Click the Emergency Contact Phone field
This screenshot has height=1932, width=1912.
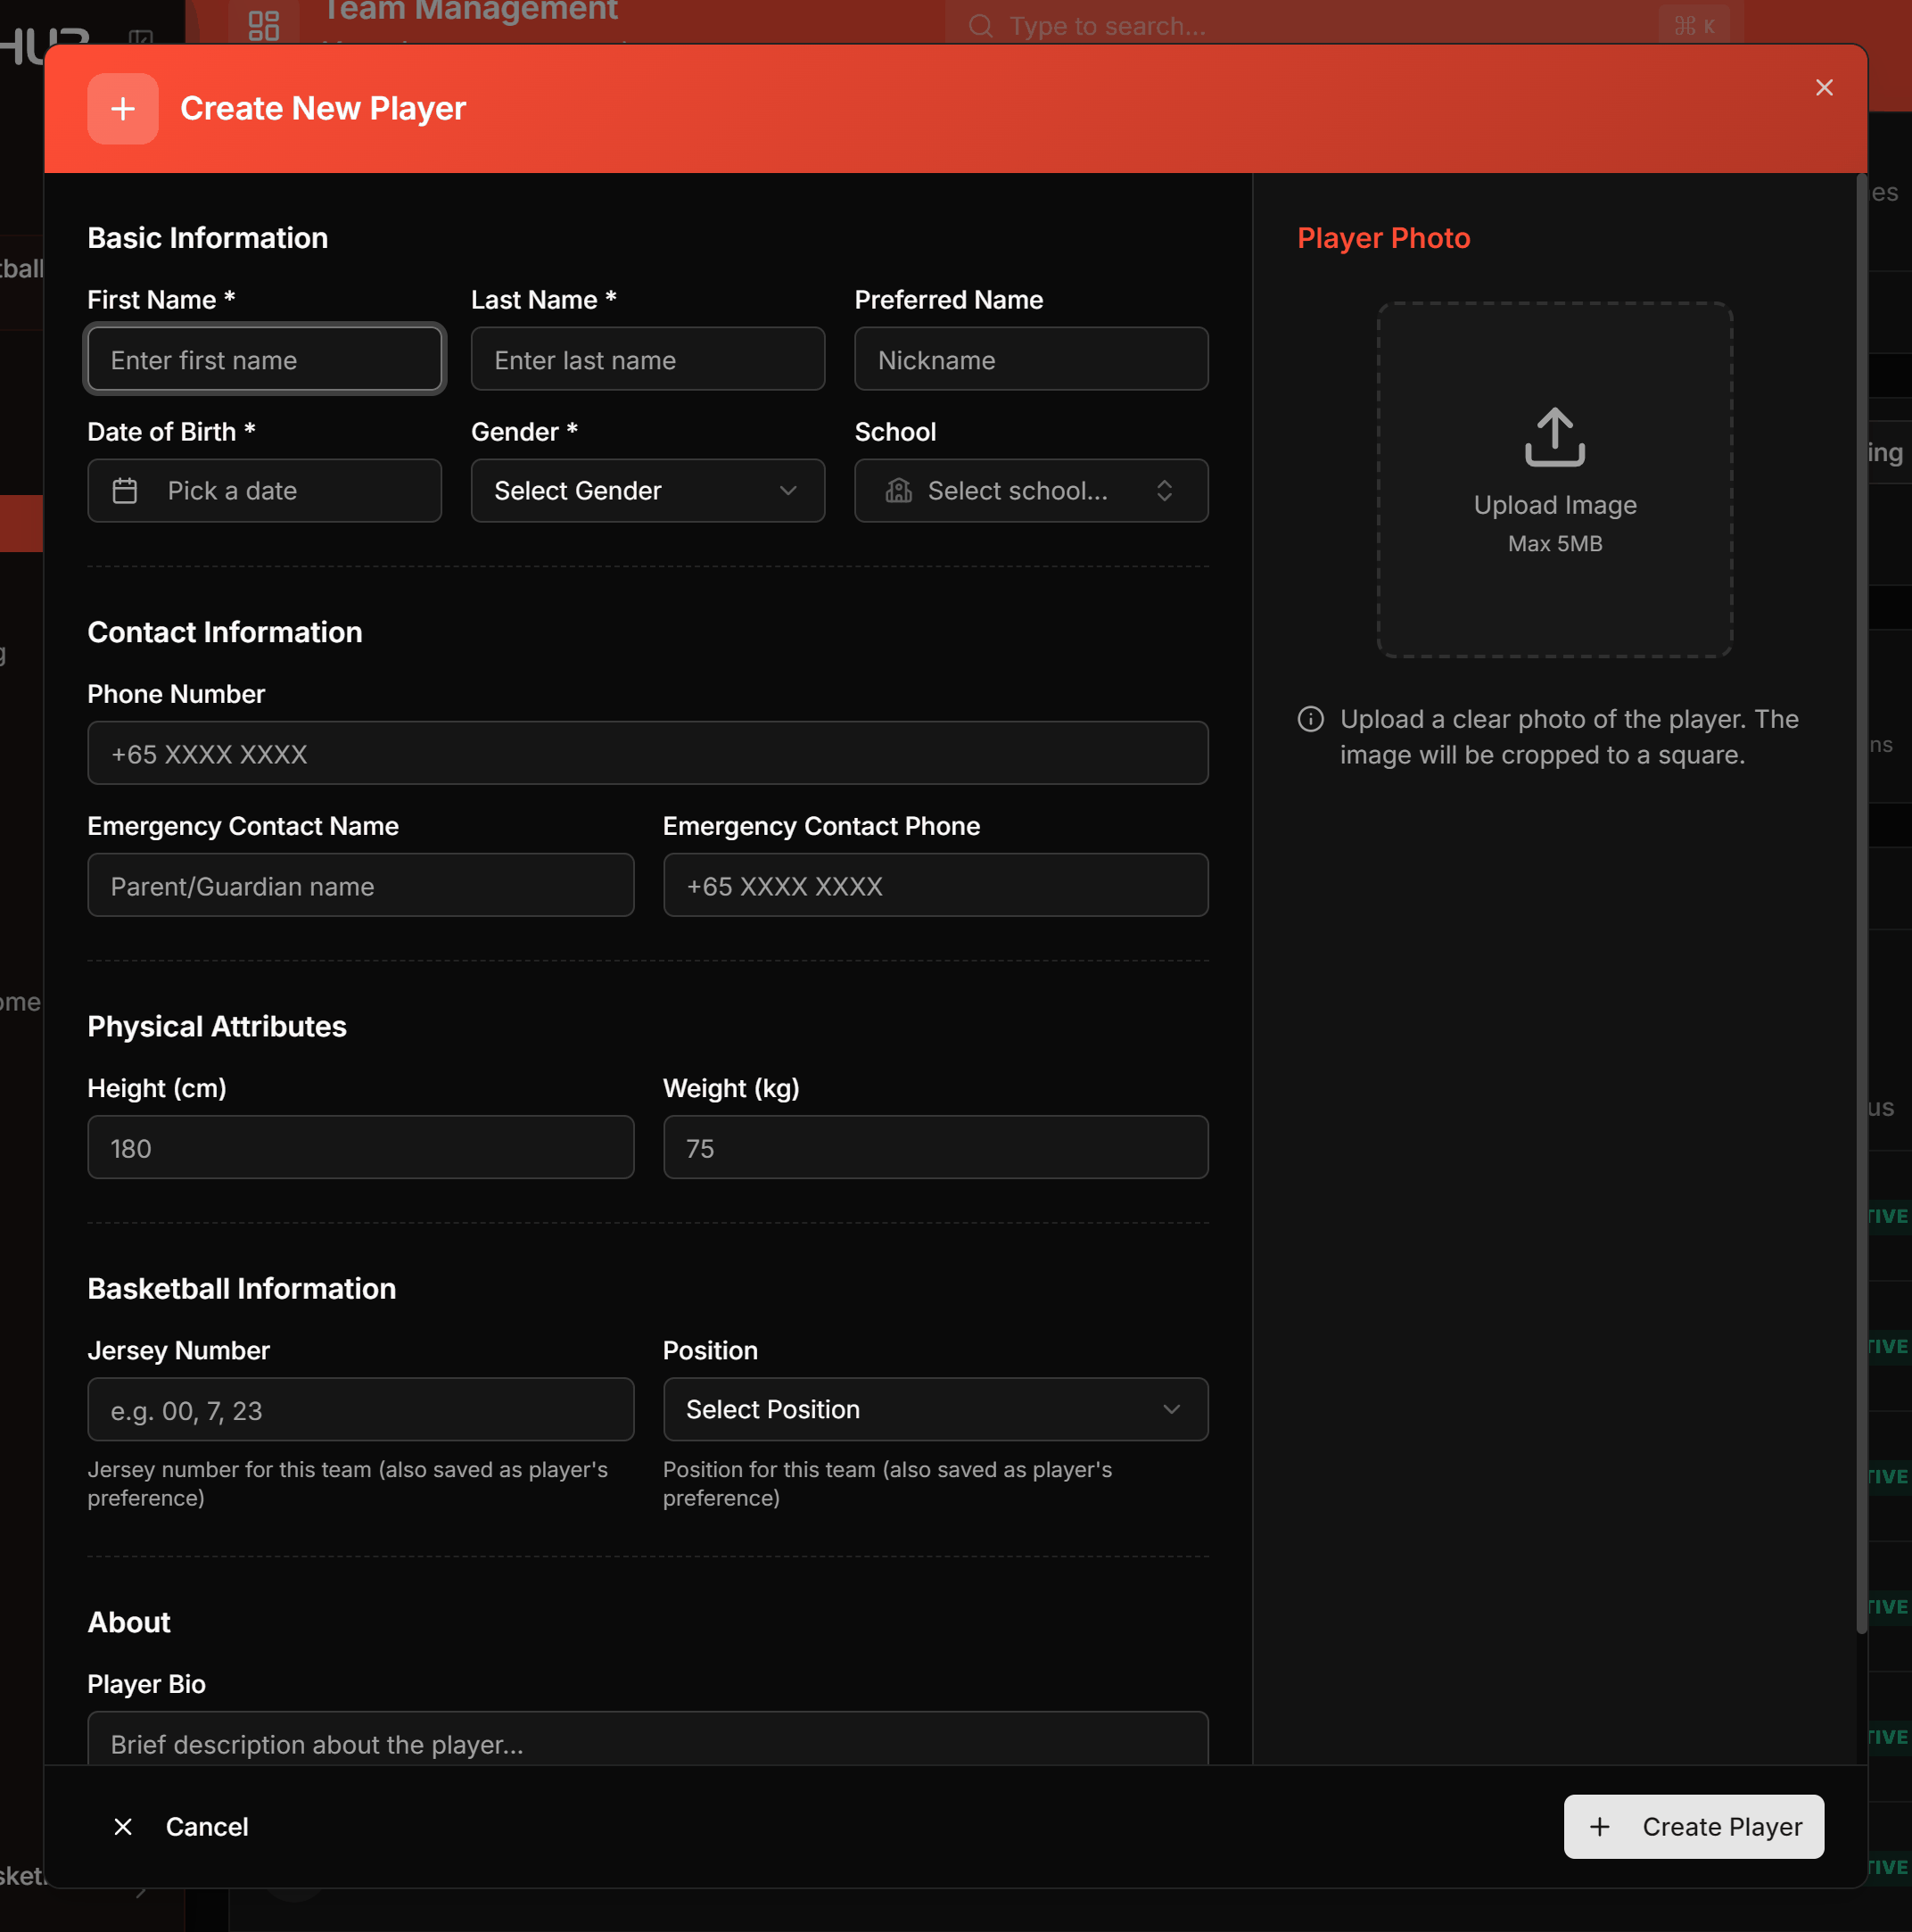coord(935,885)
